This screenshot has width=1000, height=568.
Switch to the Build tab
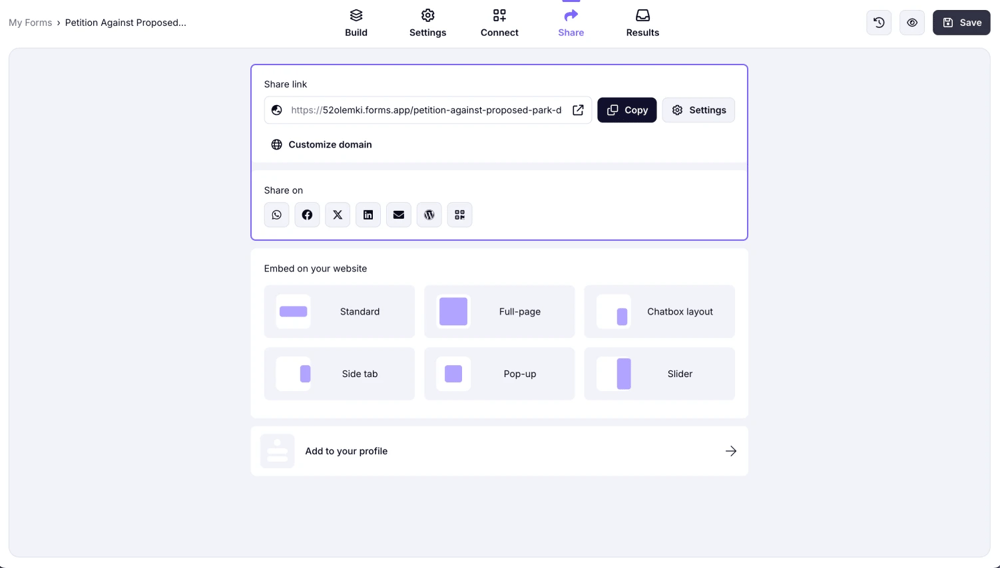click(x=356, y=23)
